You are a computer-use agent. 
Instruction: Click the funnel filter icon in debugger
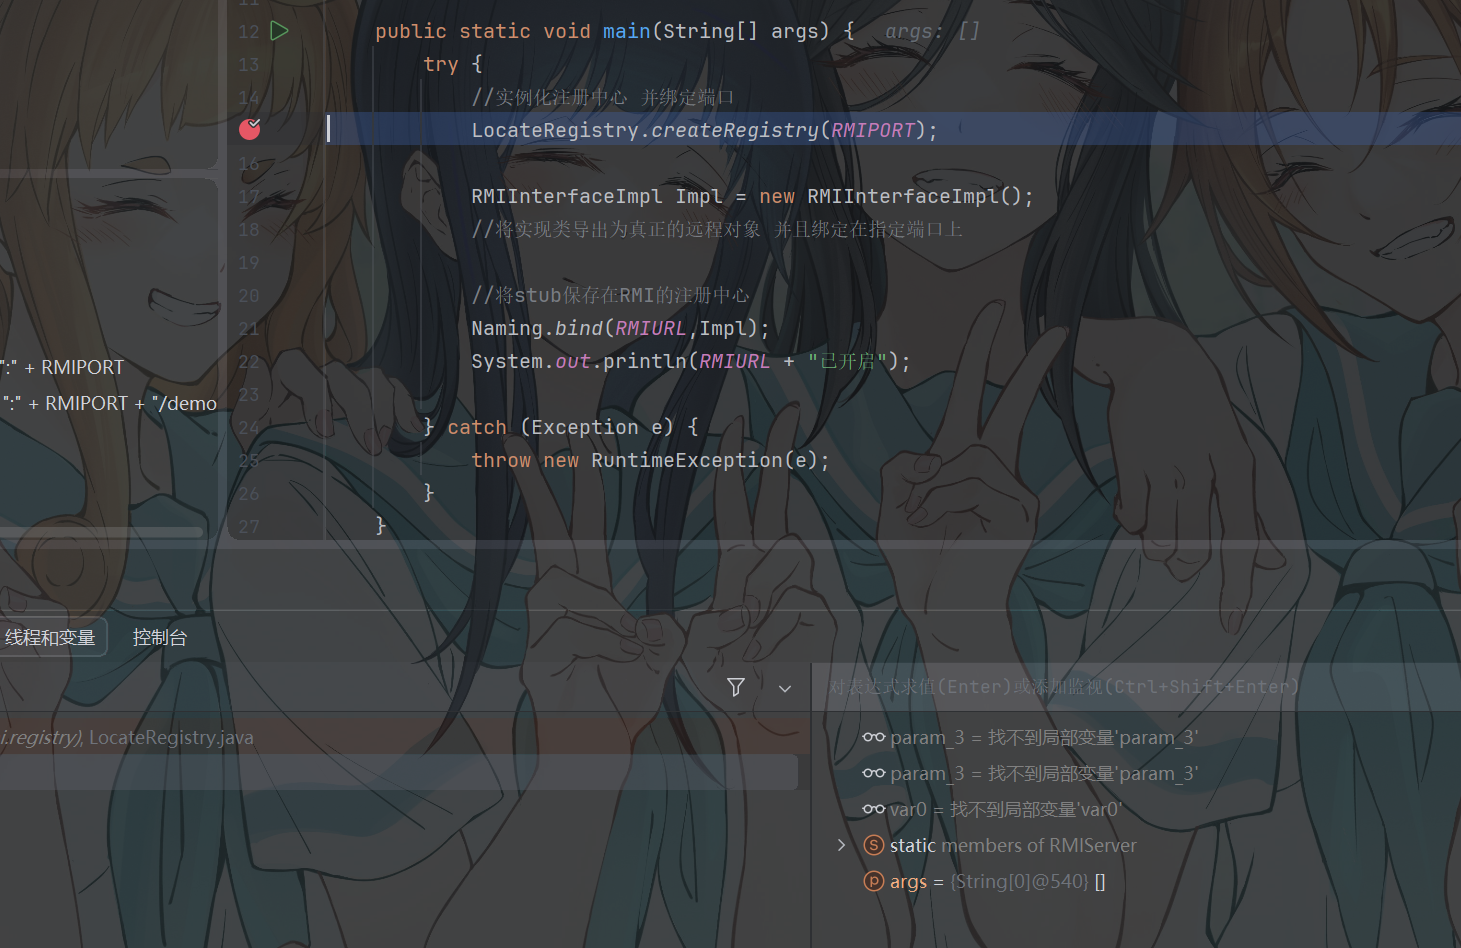point(736,687)
